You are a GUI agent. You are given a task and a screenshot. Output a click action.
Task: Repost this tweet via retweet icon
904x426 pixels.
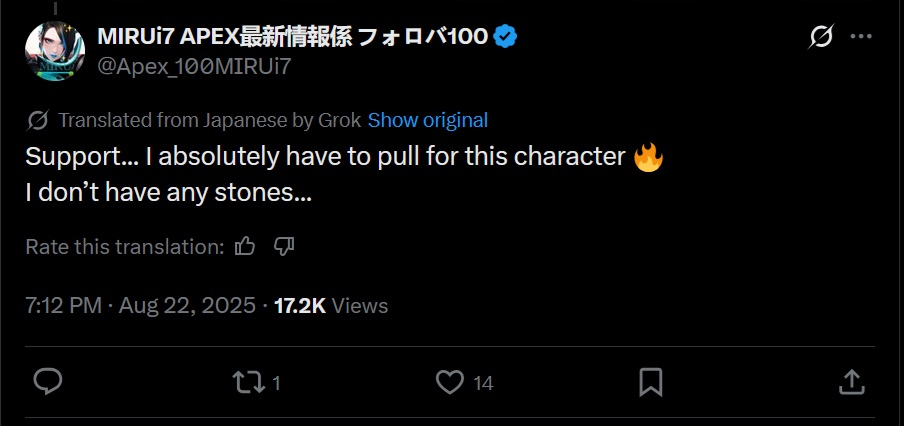point(248,383)
